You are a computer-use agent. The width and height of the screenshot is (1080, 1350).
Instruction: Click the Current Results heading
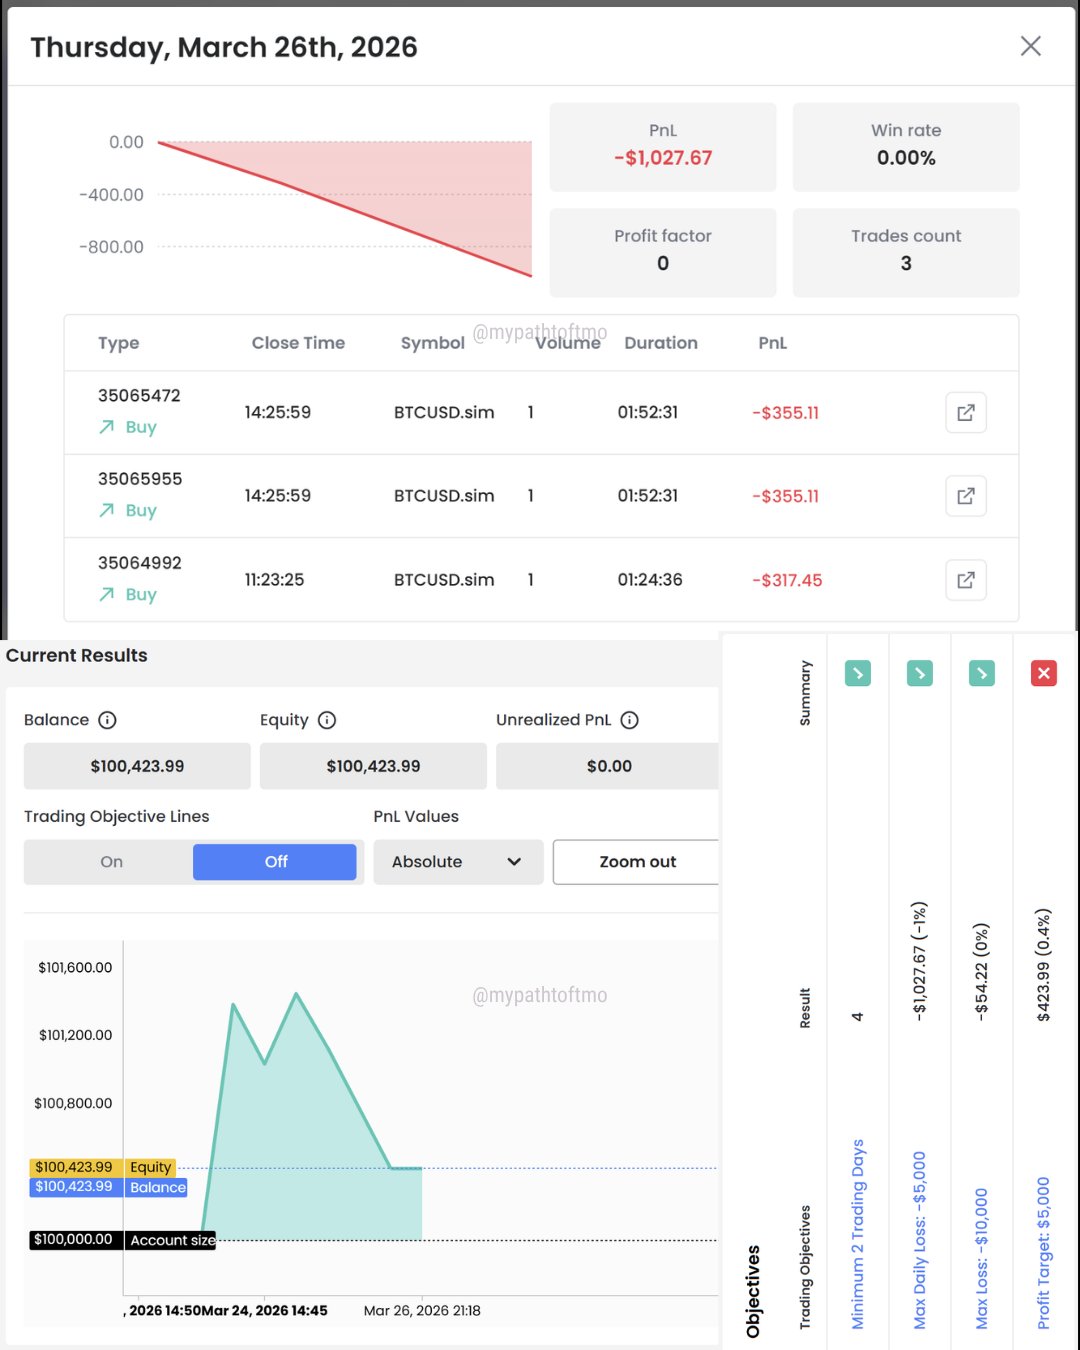pyautogui.click(x=77, y=655)
